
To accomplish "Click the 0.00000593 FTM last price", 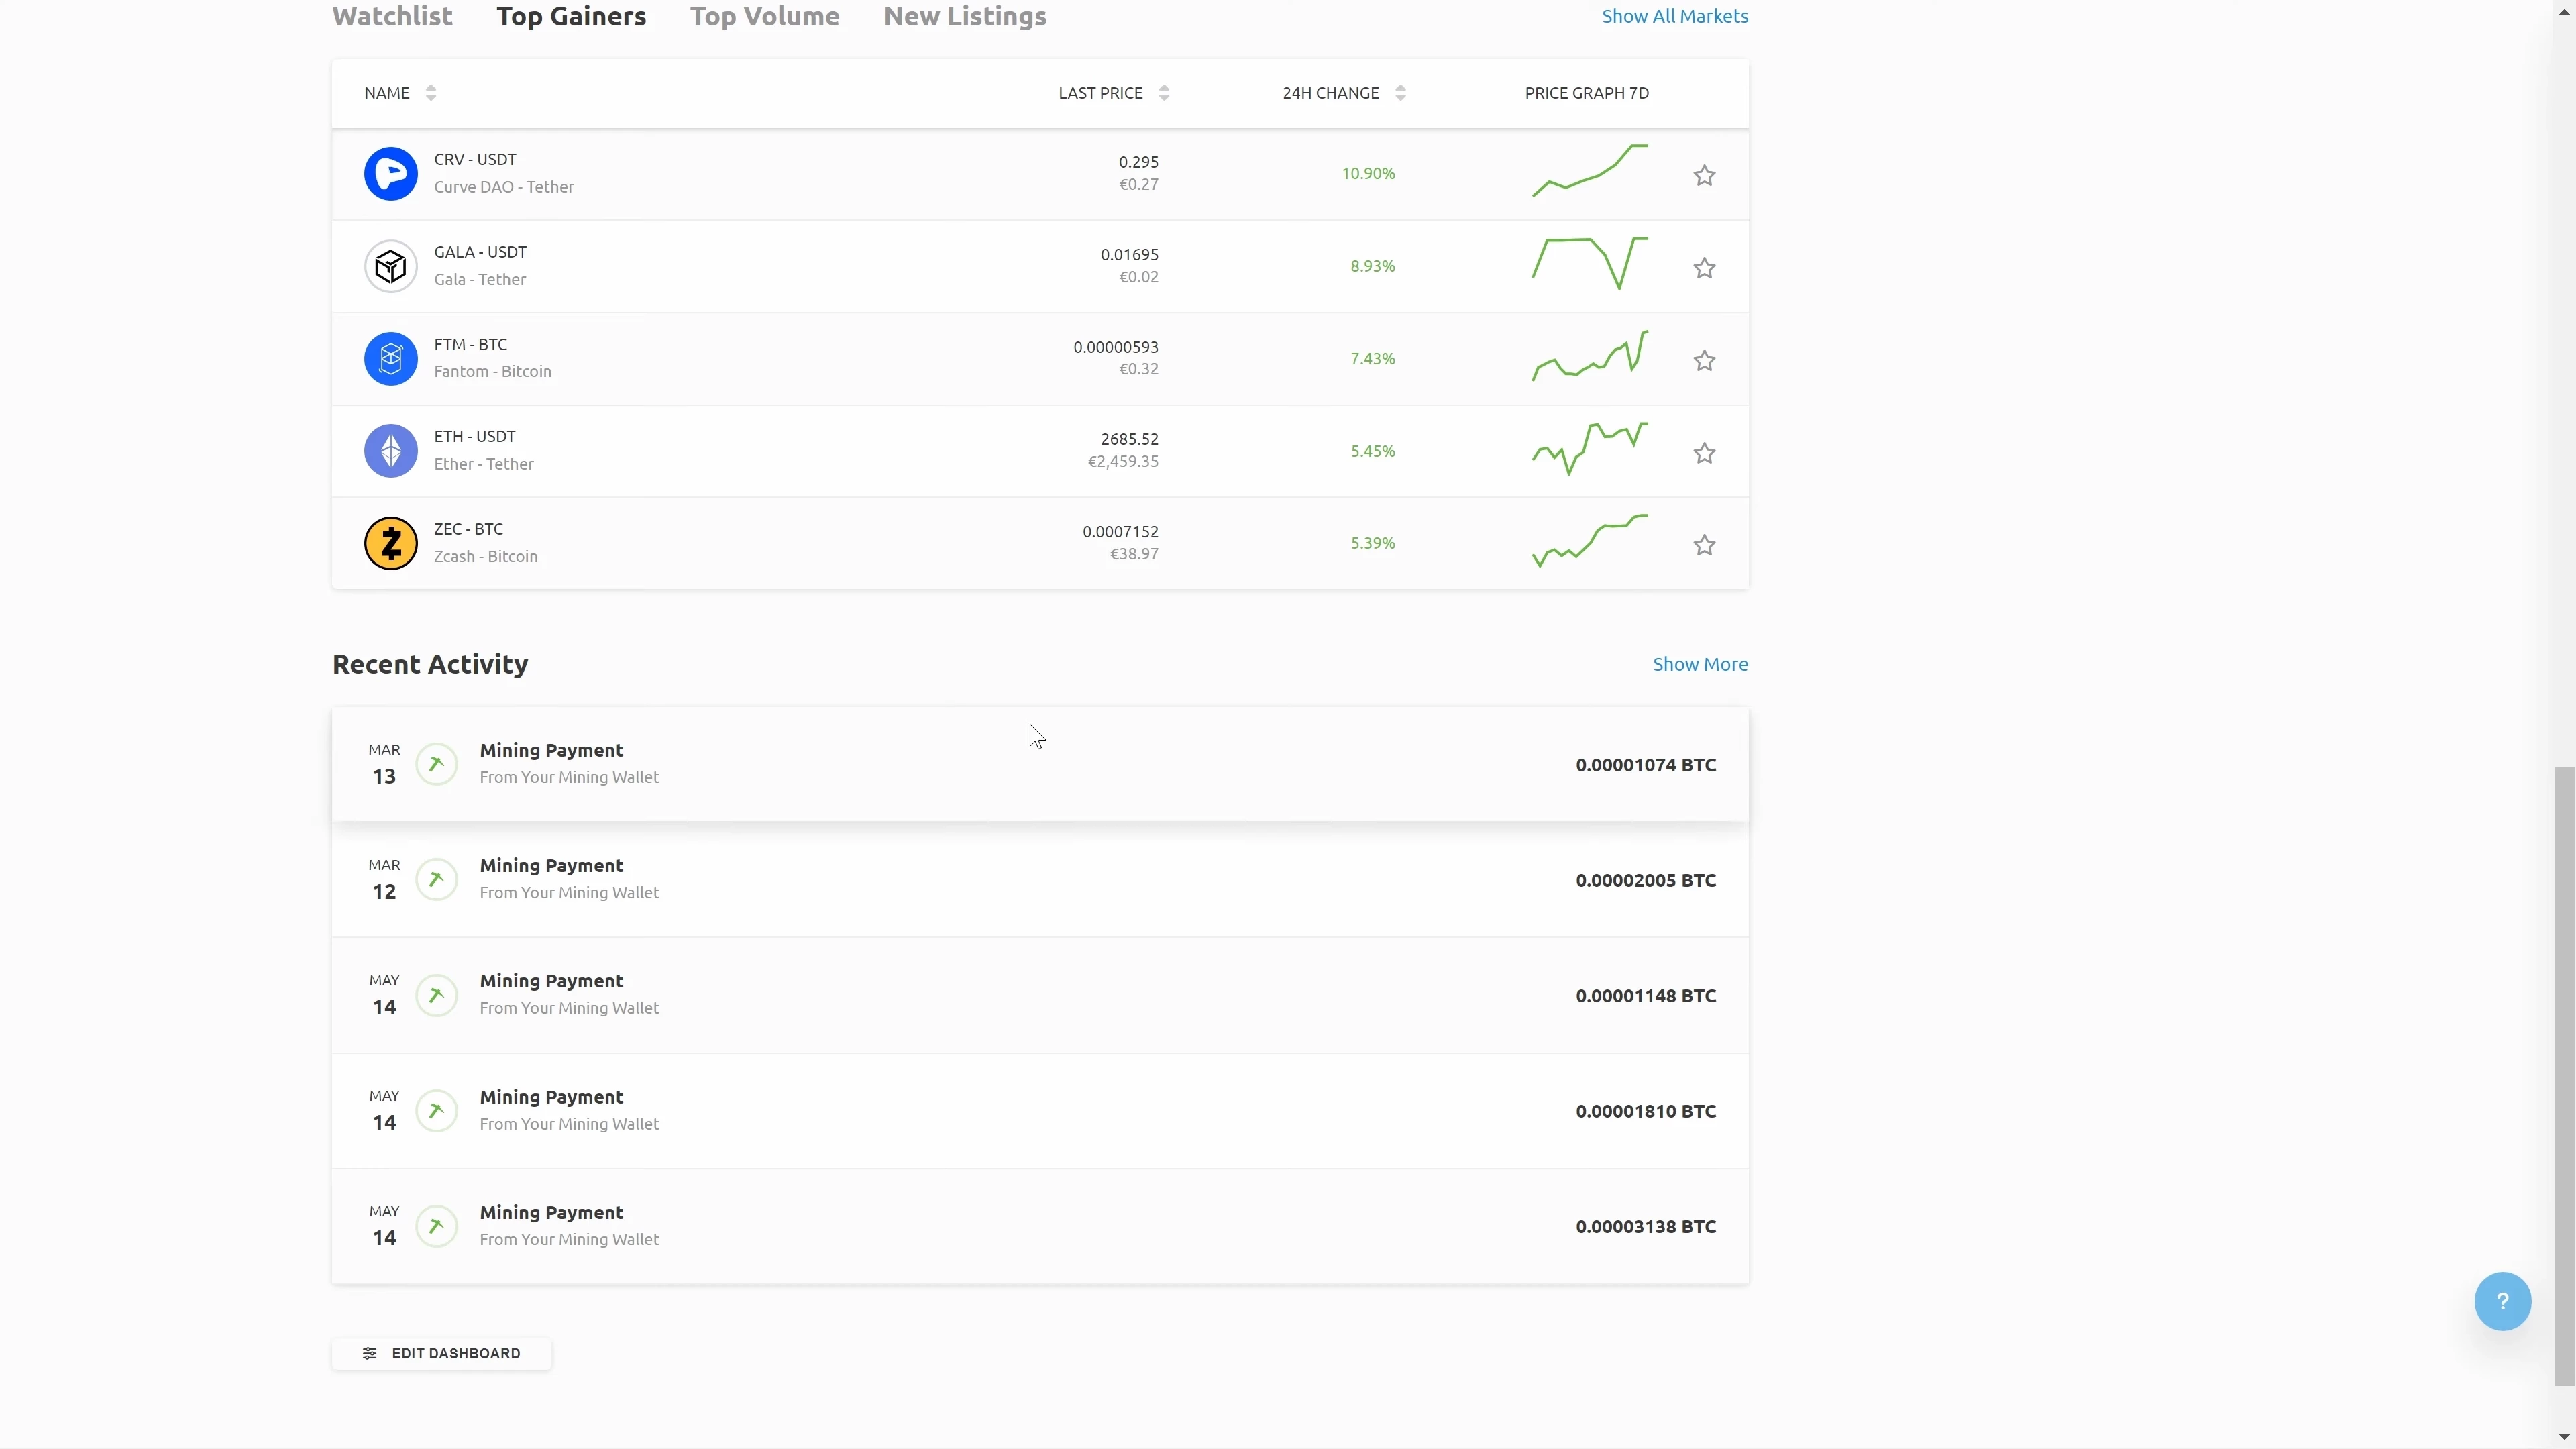I will pos(1116,347).
